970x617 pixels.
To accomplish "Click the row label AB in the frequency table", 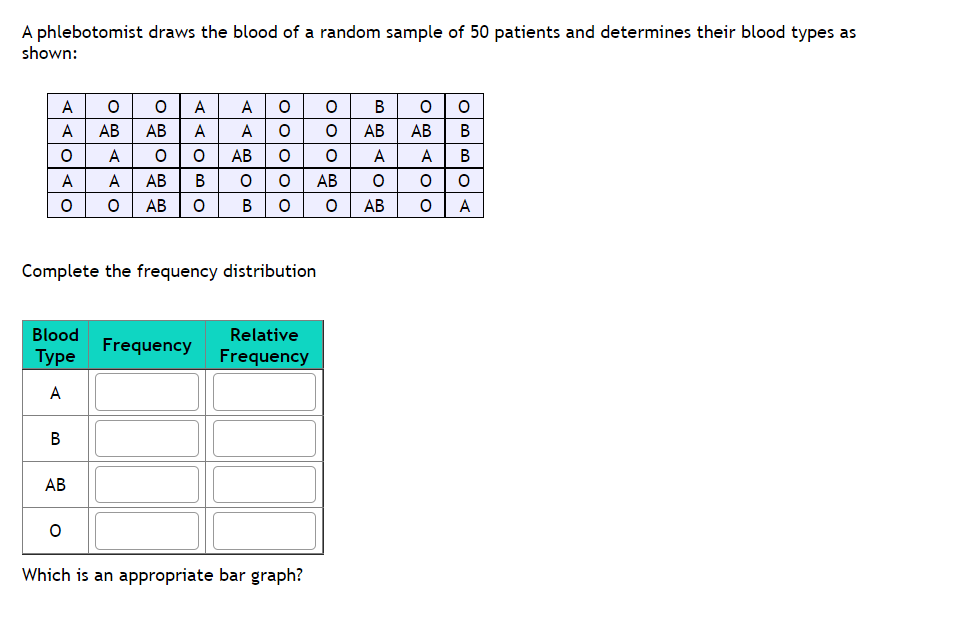I will 54,484.
